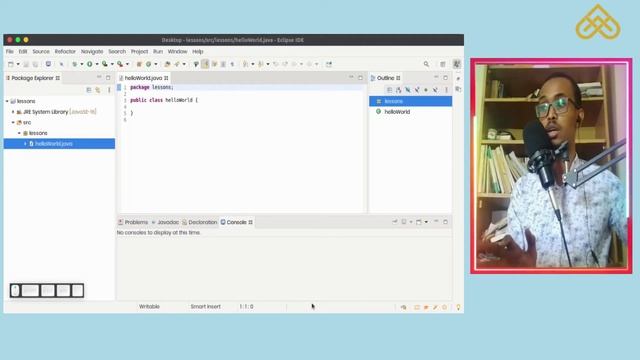Click the green Run toolbar button
This screenshot has width=640, height=360.
click(89, 64)
